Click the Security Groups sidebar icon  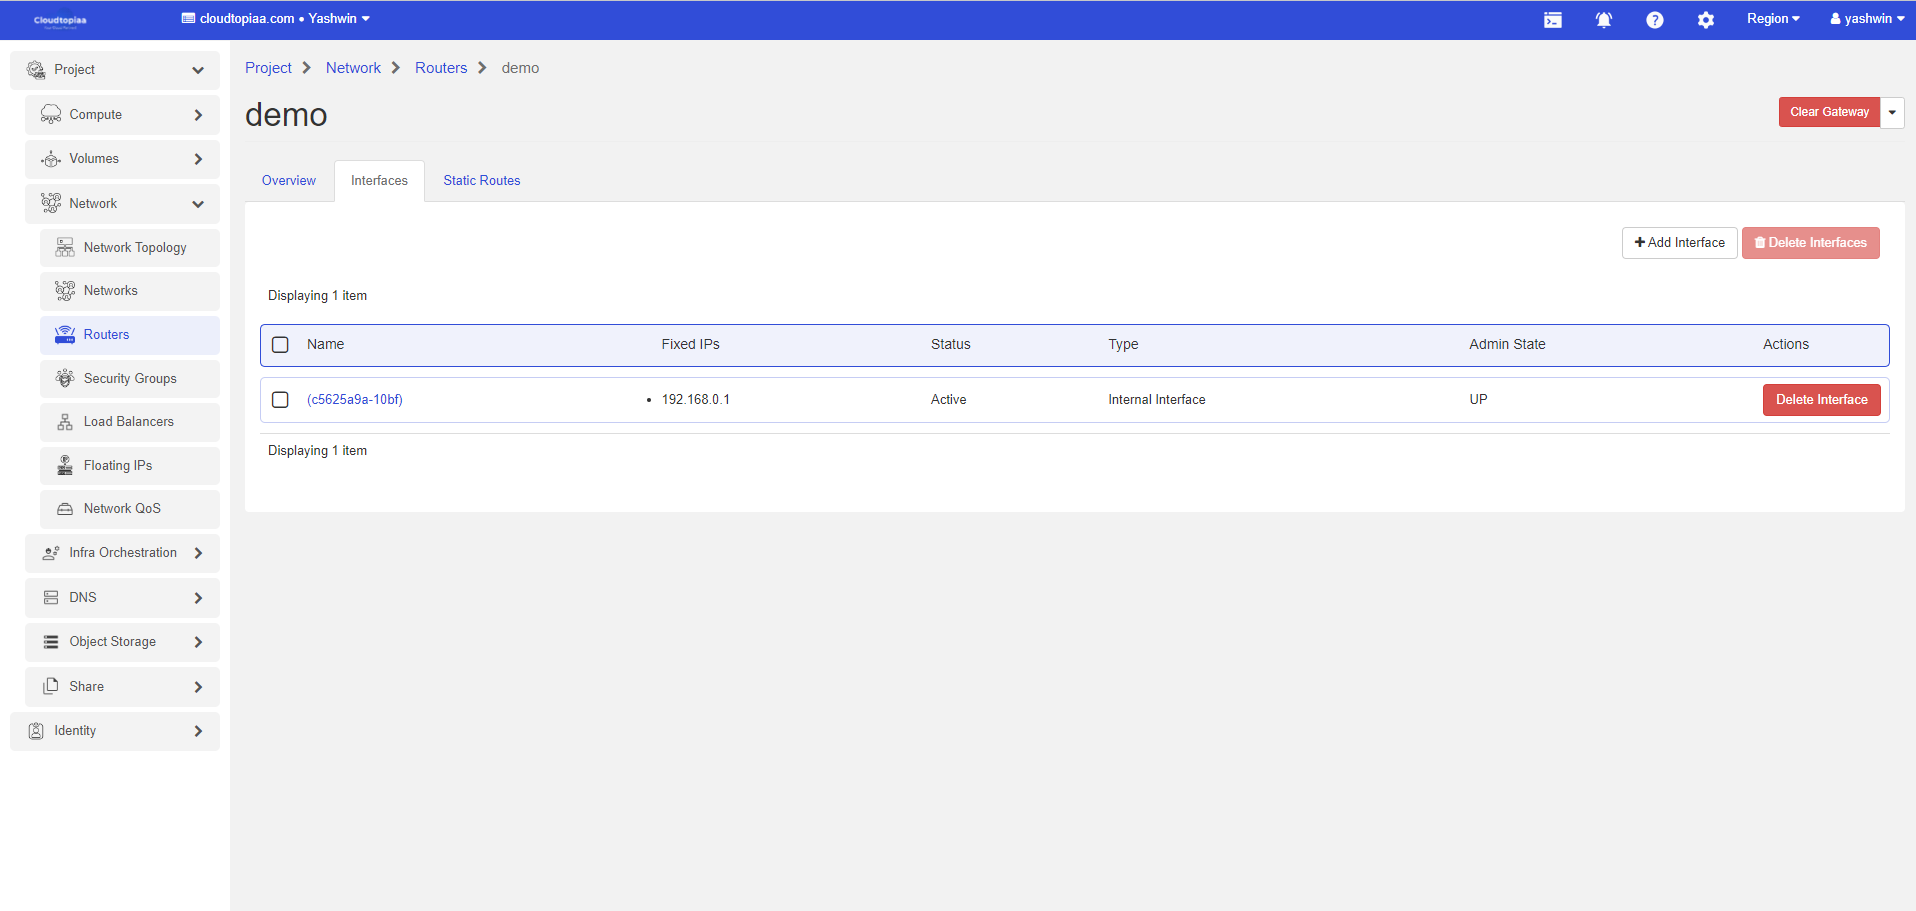(65, 379)
